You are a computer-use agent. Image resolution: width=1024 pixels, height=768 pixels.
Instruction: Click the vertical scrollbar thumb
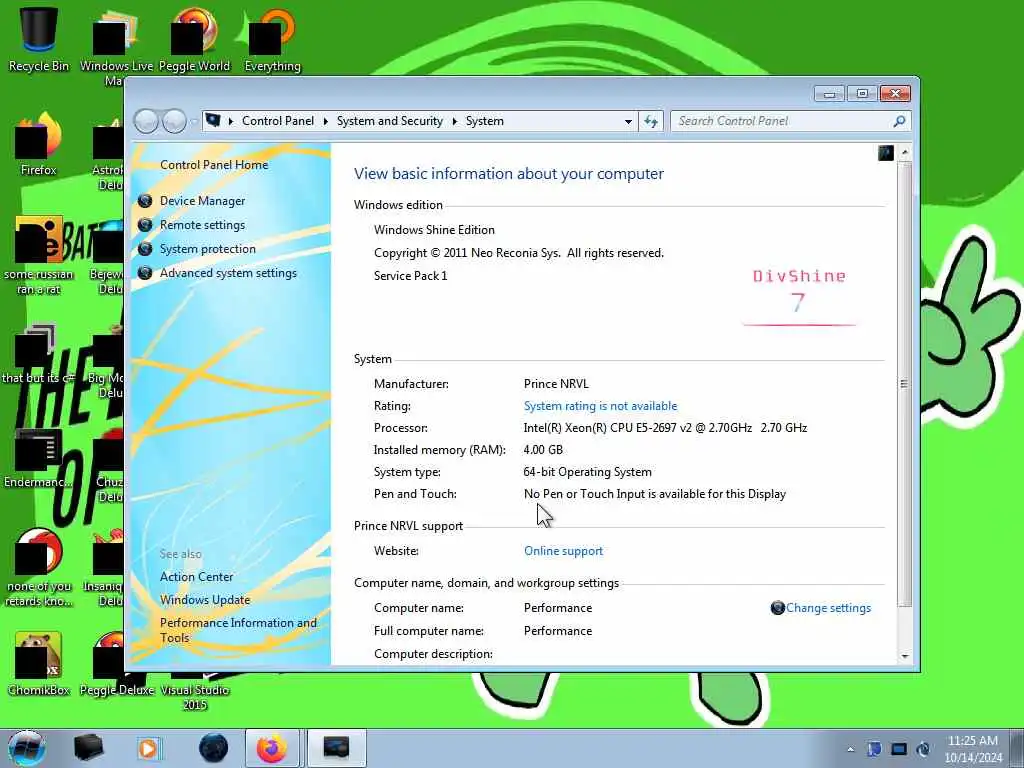pyautogui.click(x=904, y=384)
